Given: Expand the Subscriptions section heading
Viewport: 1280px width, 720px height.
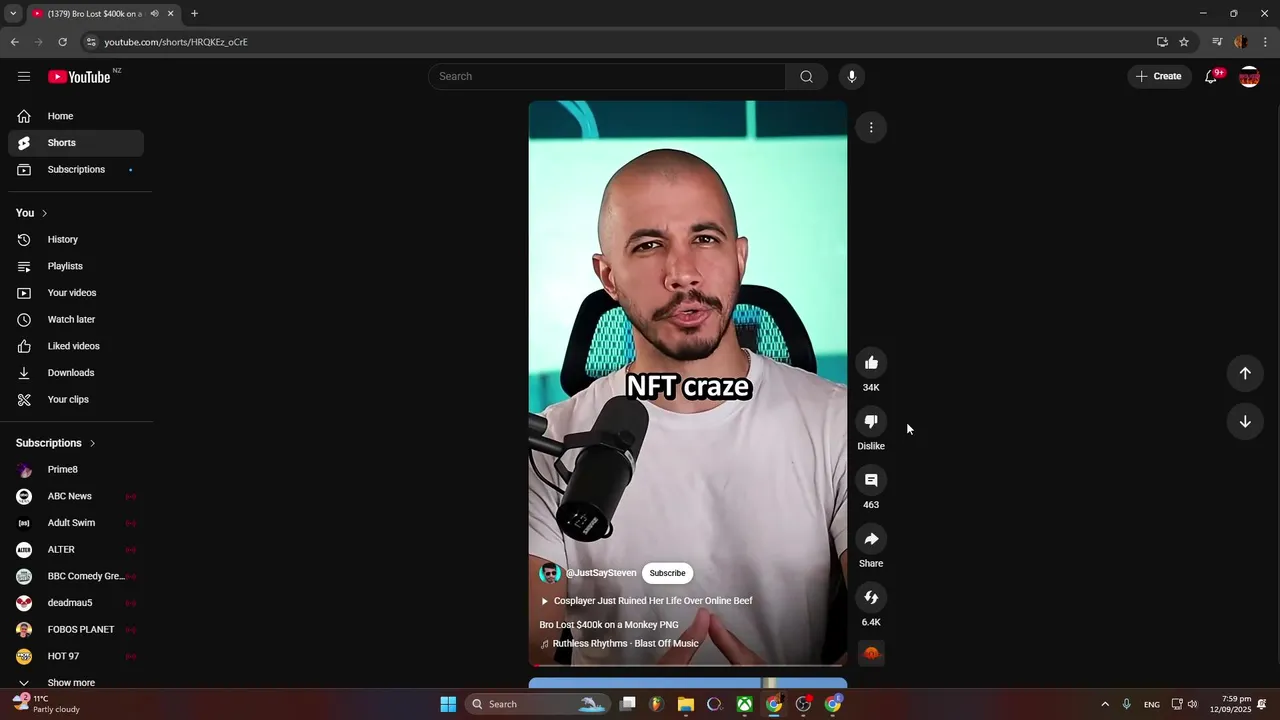Looking at the screenshot, I should [x=56, y=443].
